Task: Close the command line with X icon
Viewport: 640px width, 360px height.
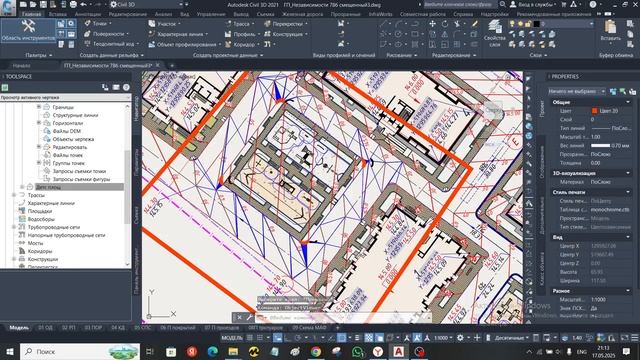Action: point(240,317)
